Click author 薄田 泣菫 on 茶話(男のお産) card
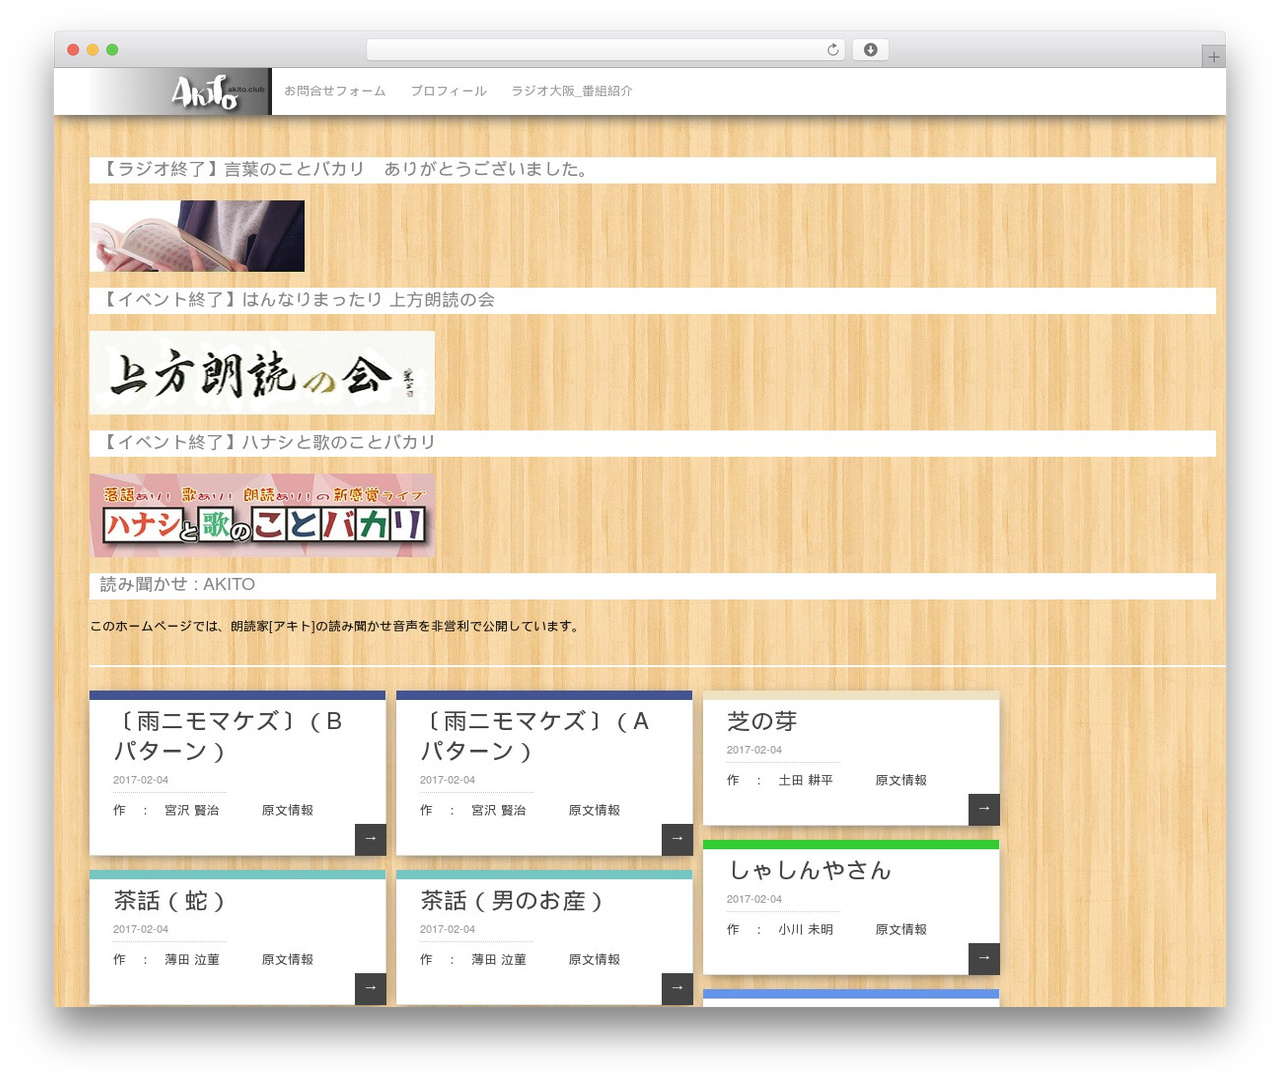 (499, 959)
